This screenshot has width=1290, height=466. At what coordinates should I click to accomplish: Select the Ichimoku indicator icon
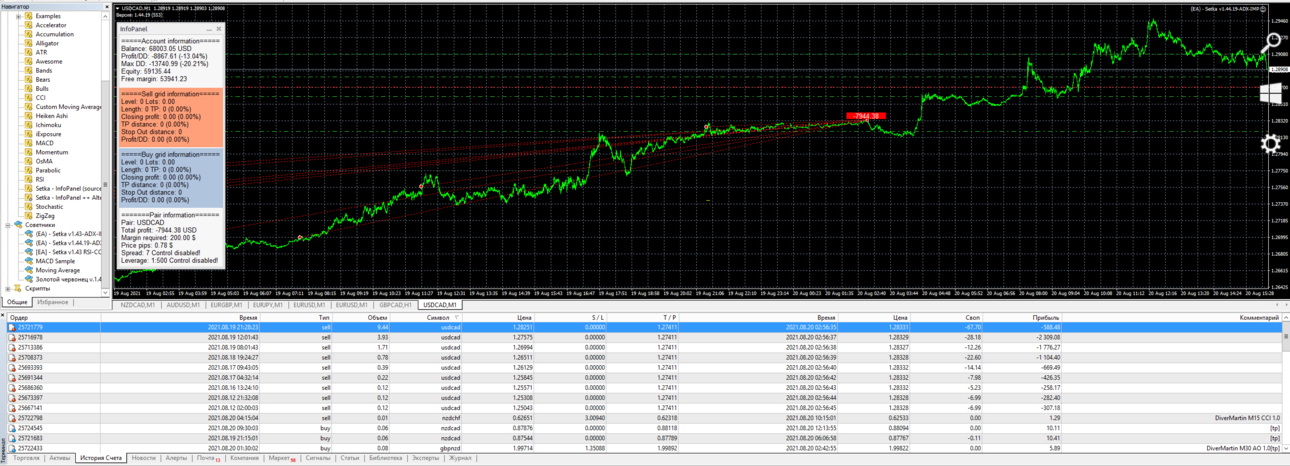[29, 124]
